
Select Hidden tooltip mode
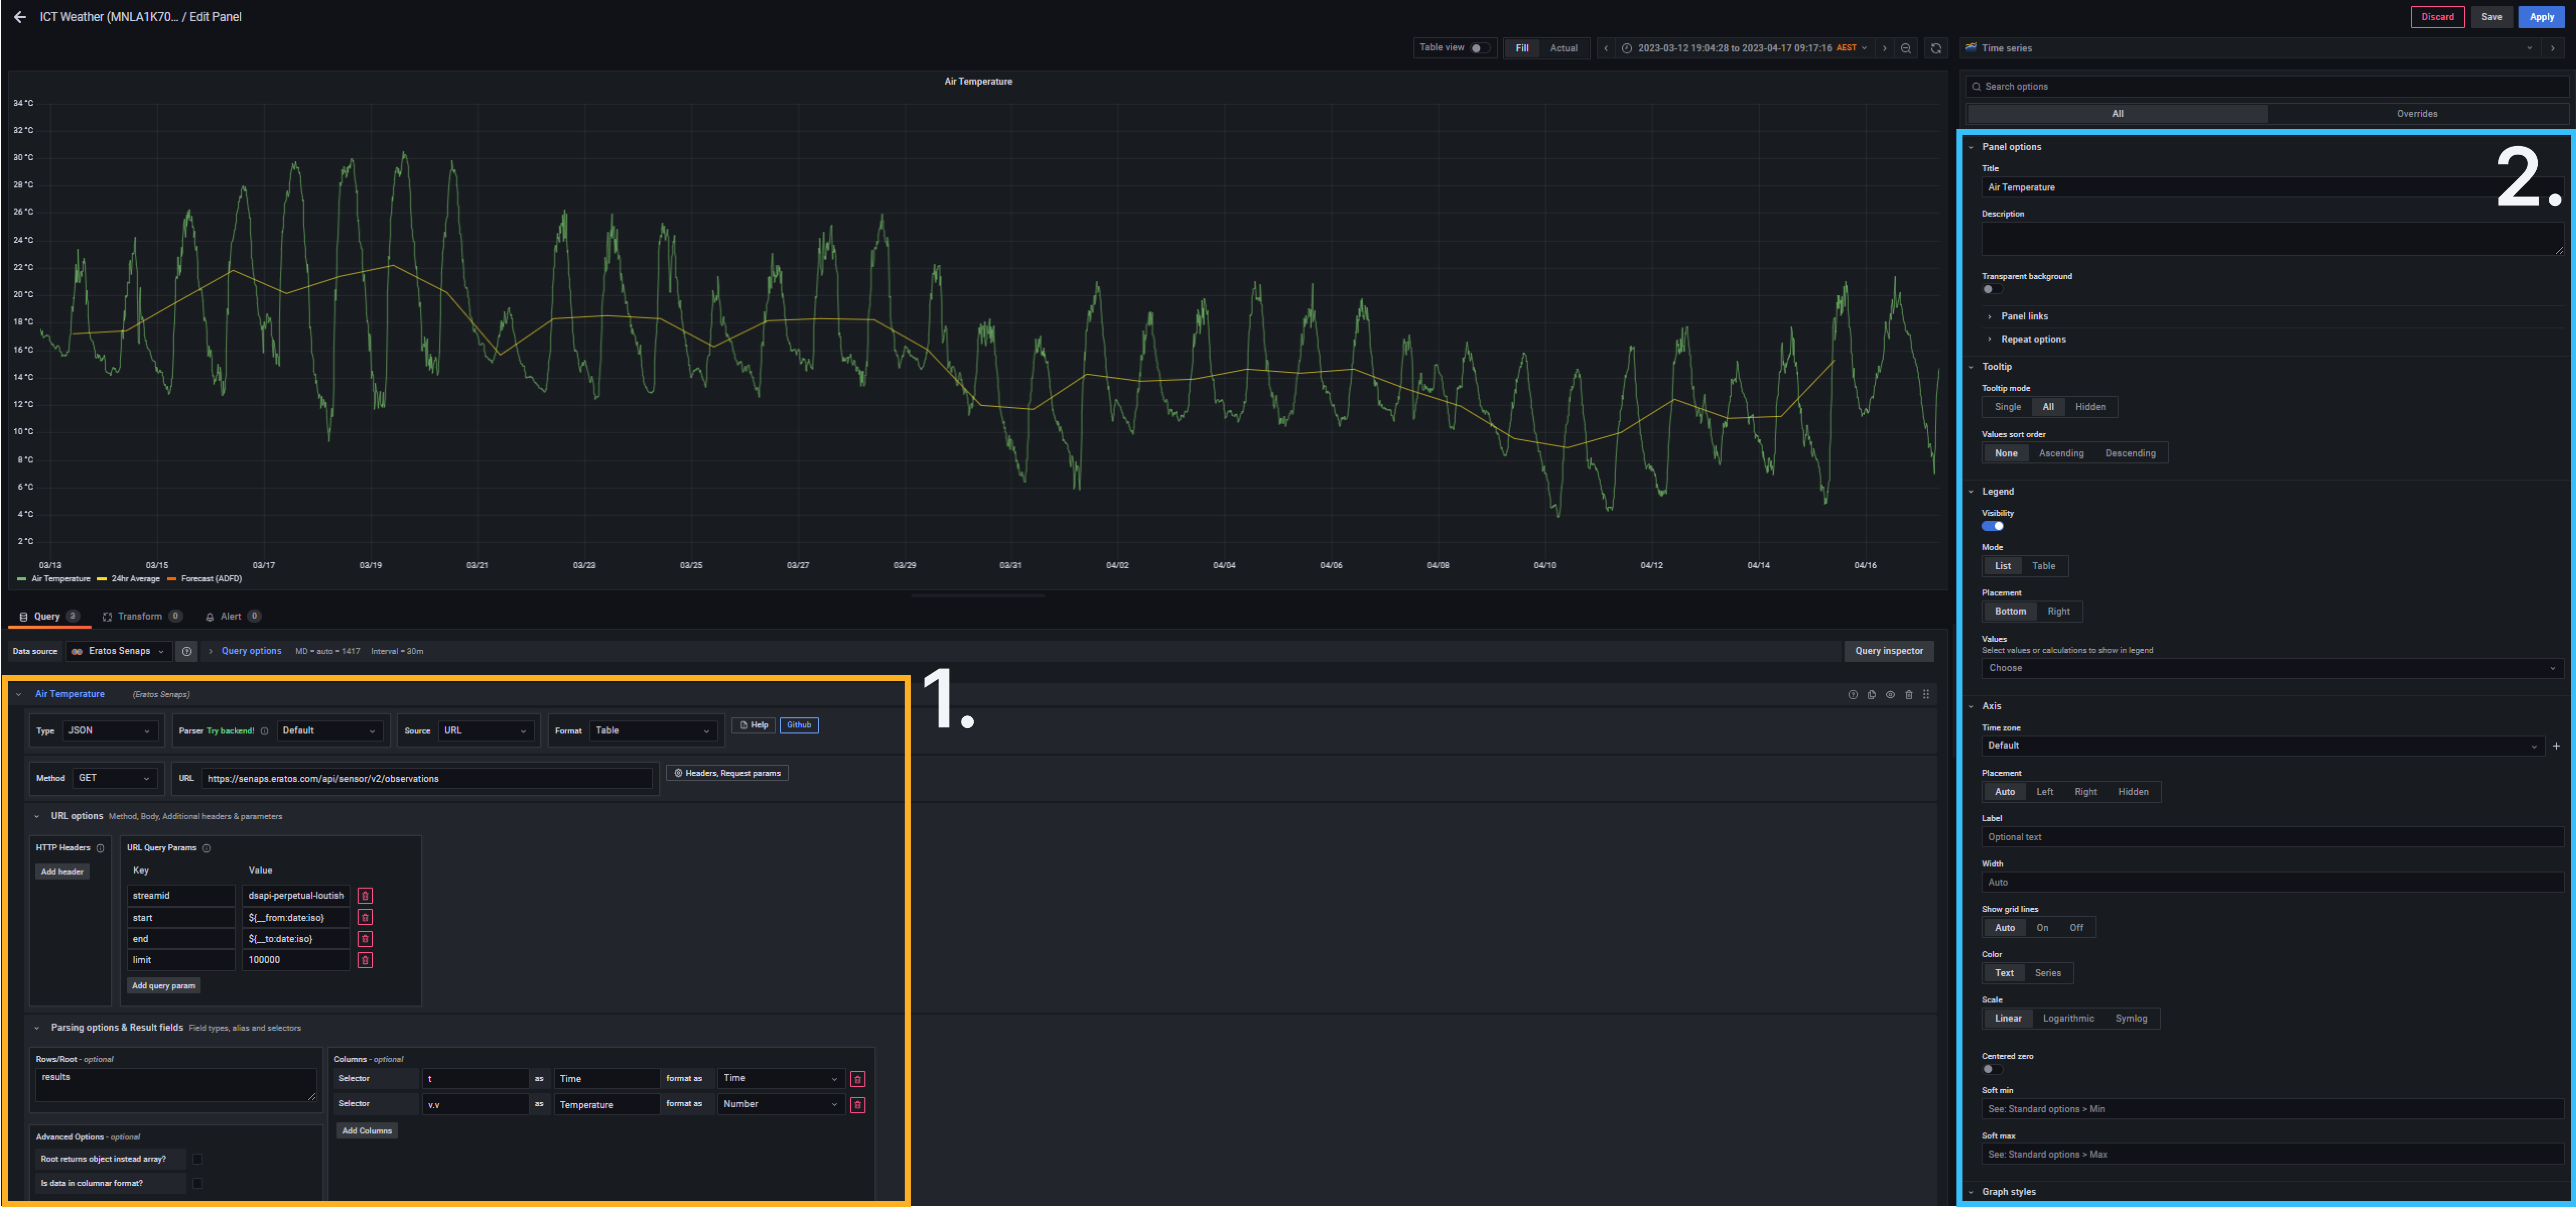(2090, 407)
